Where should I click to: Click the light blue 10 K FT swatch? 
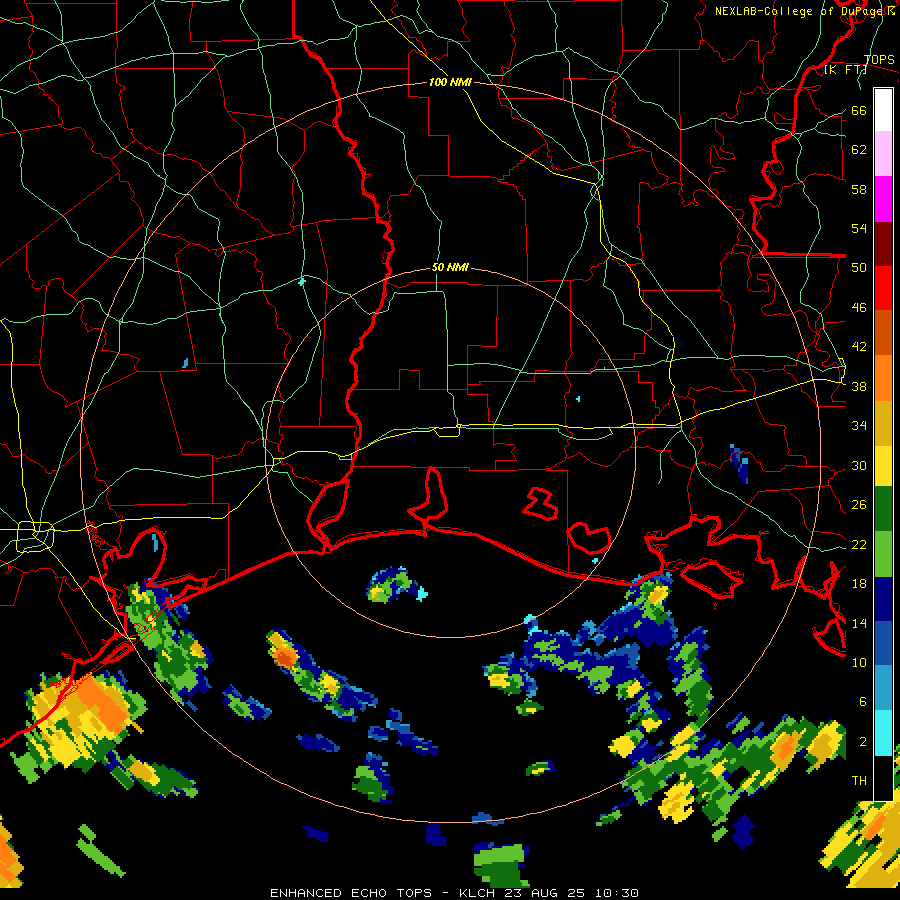point(883,688)
